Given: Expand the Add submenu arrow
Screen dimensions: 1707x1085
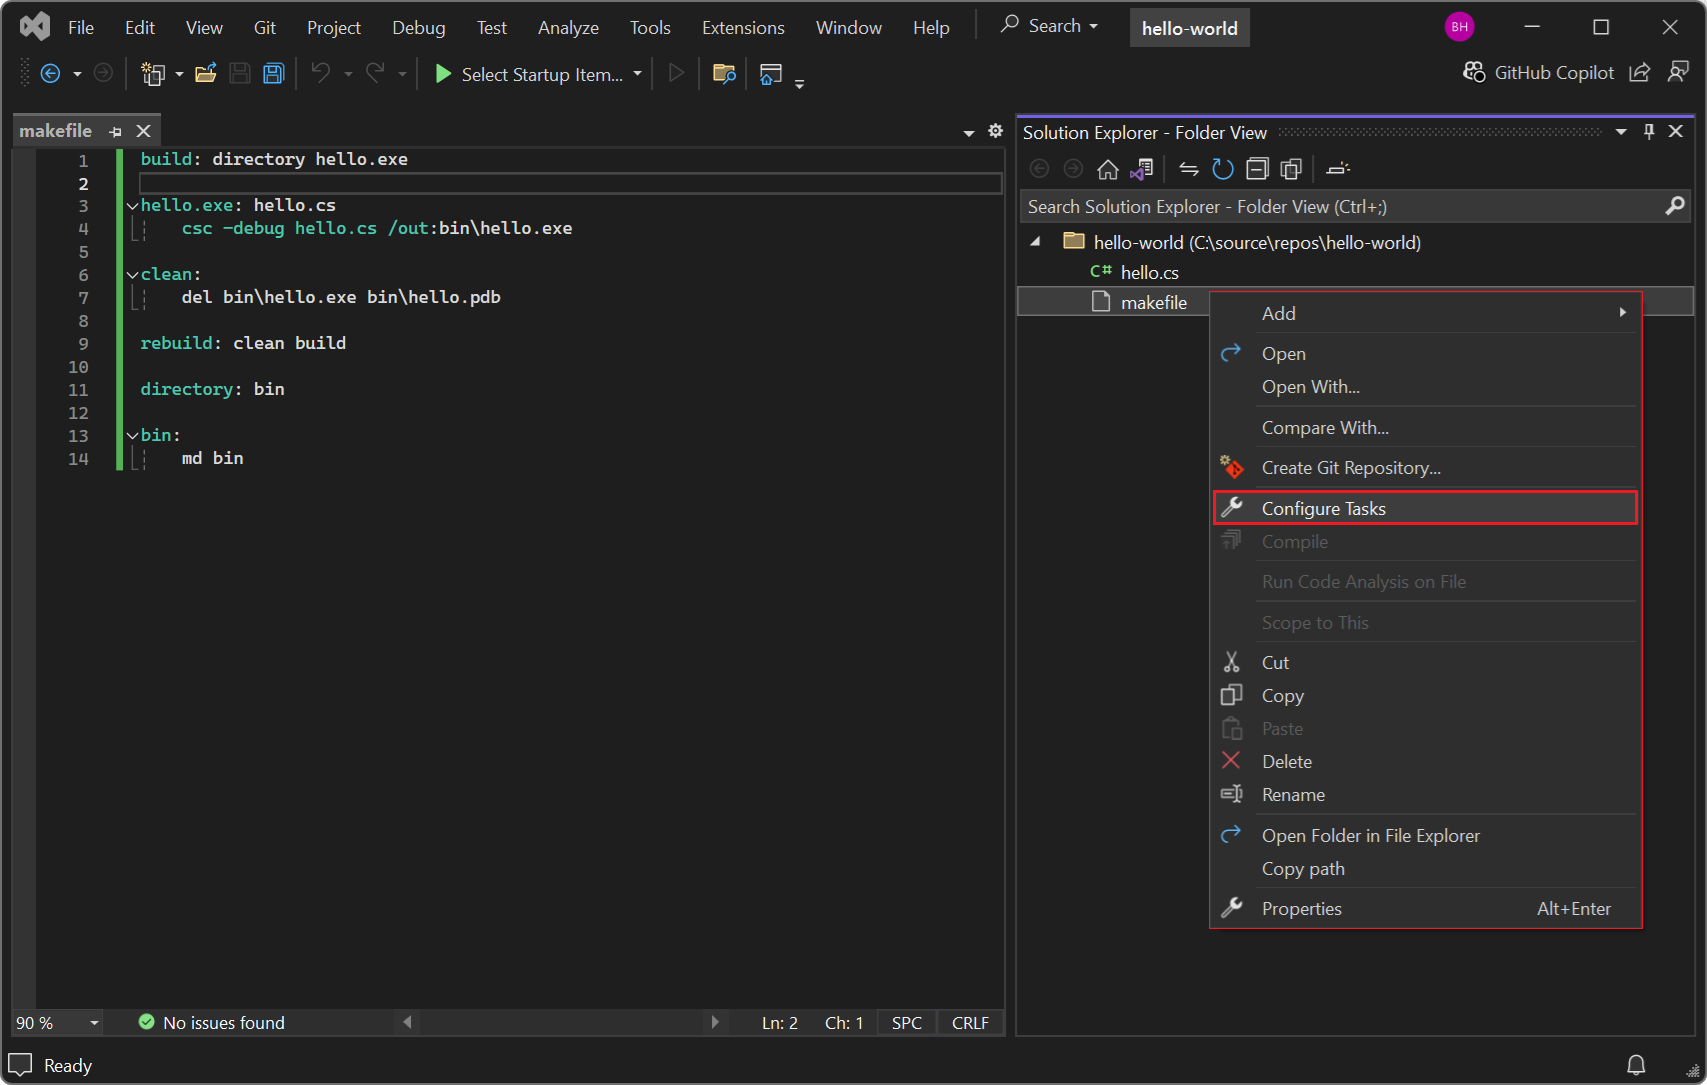Looking at the screenshot, I should (1622, 313).
